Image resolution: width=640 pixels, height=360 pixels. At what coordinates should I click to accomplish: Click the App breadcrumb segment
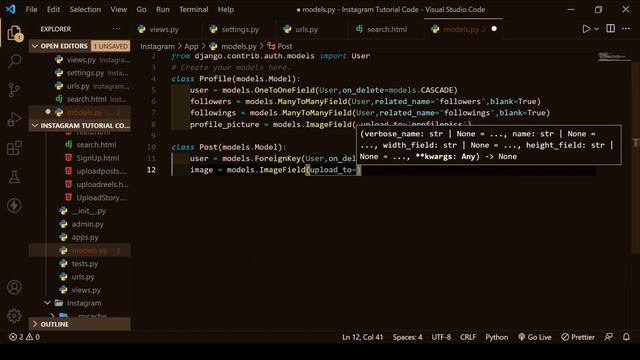191,47
